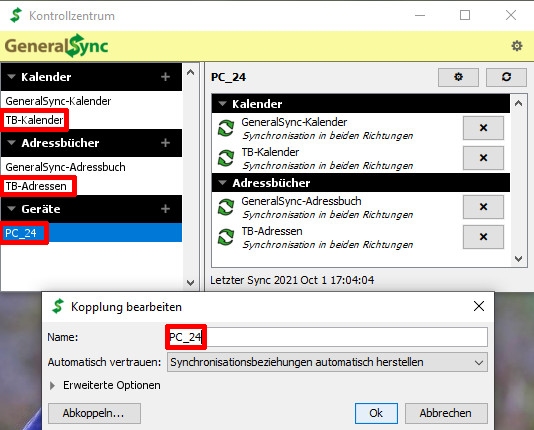The width and height of the screenshot is (534, 430).
Task: Click the sync icon beside GeneralSync-Kalender
Action: pos(226,128)
